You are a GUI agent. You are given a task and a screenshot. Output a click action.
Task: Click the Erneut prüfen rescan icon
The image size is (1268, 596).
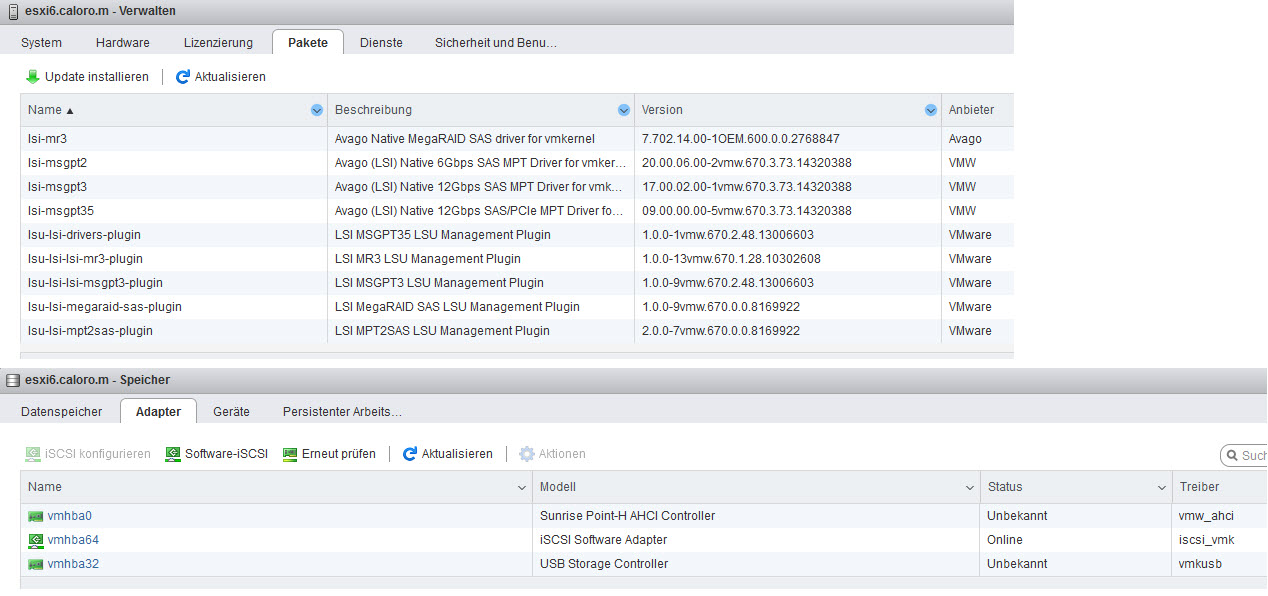291,454
